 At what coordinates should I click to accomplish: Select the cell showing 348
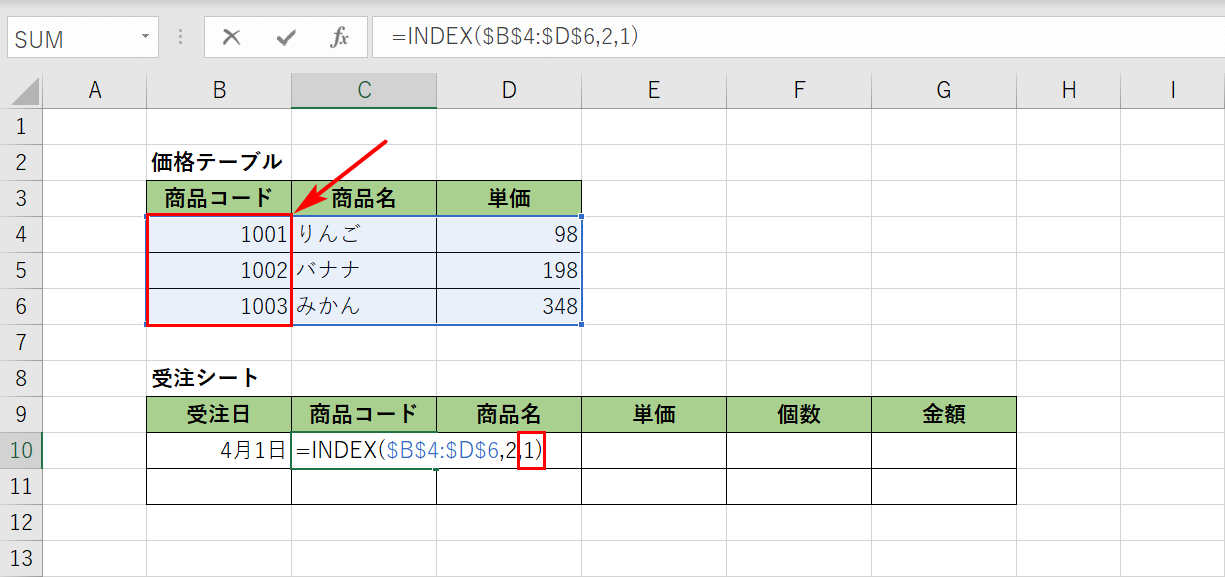tap(508, 306)
